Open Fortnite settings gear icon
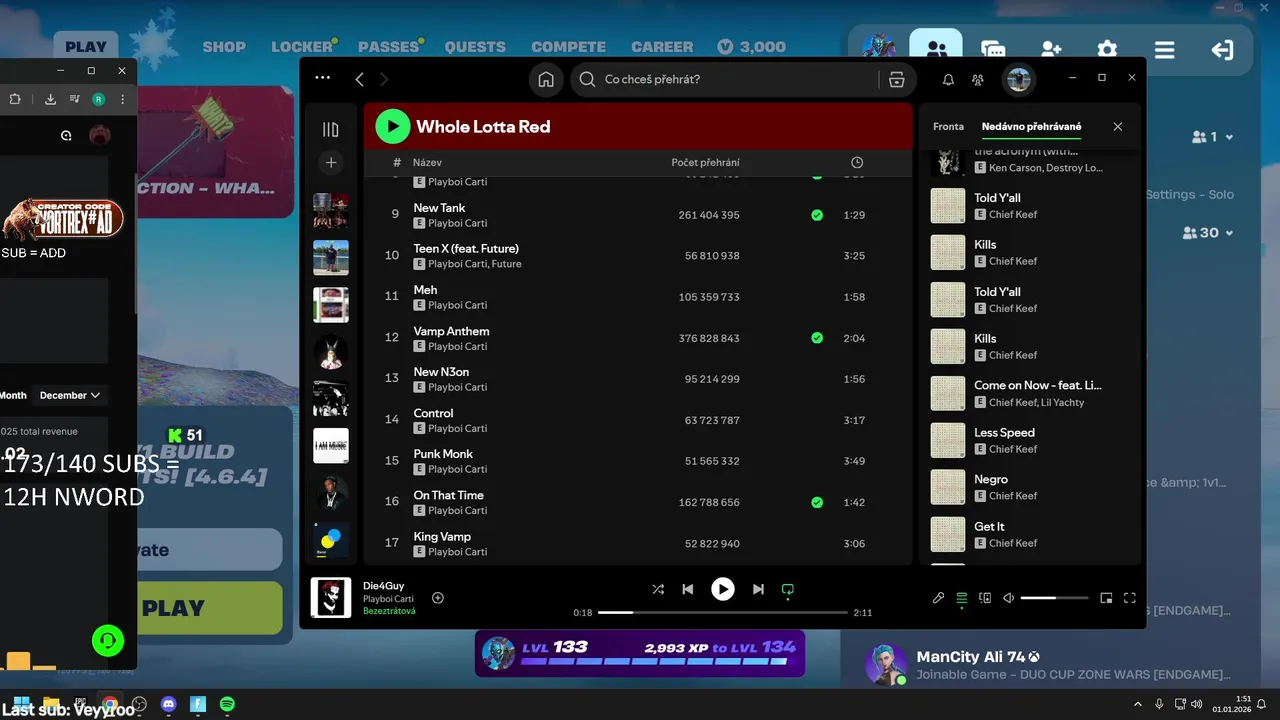Viewport: 1280px width, 720px height. [x=1107, y=49]
